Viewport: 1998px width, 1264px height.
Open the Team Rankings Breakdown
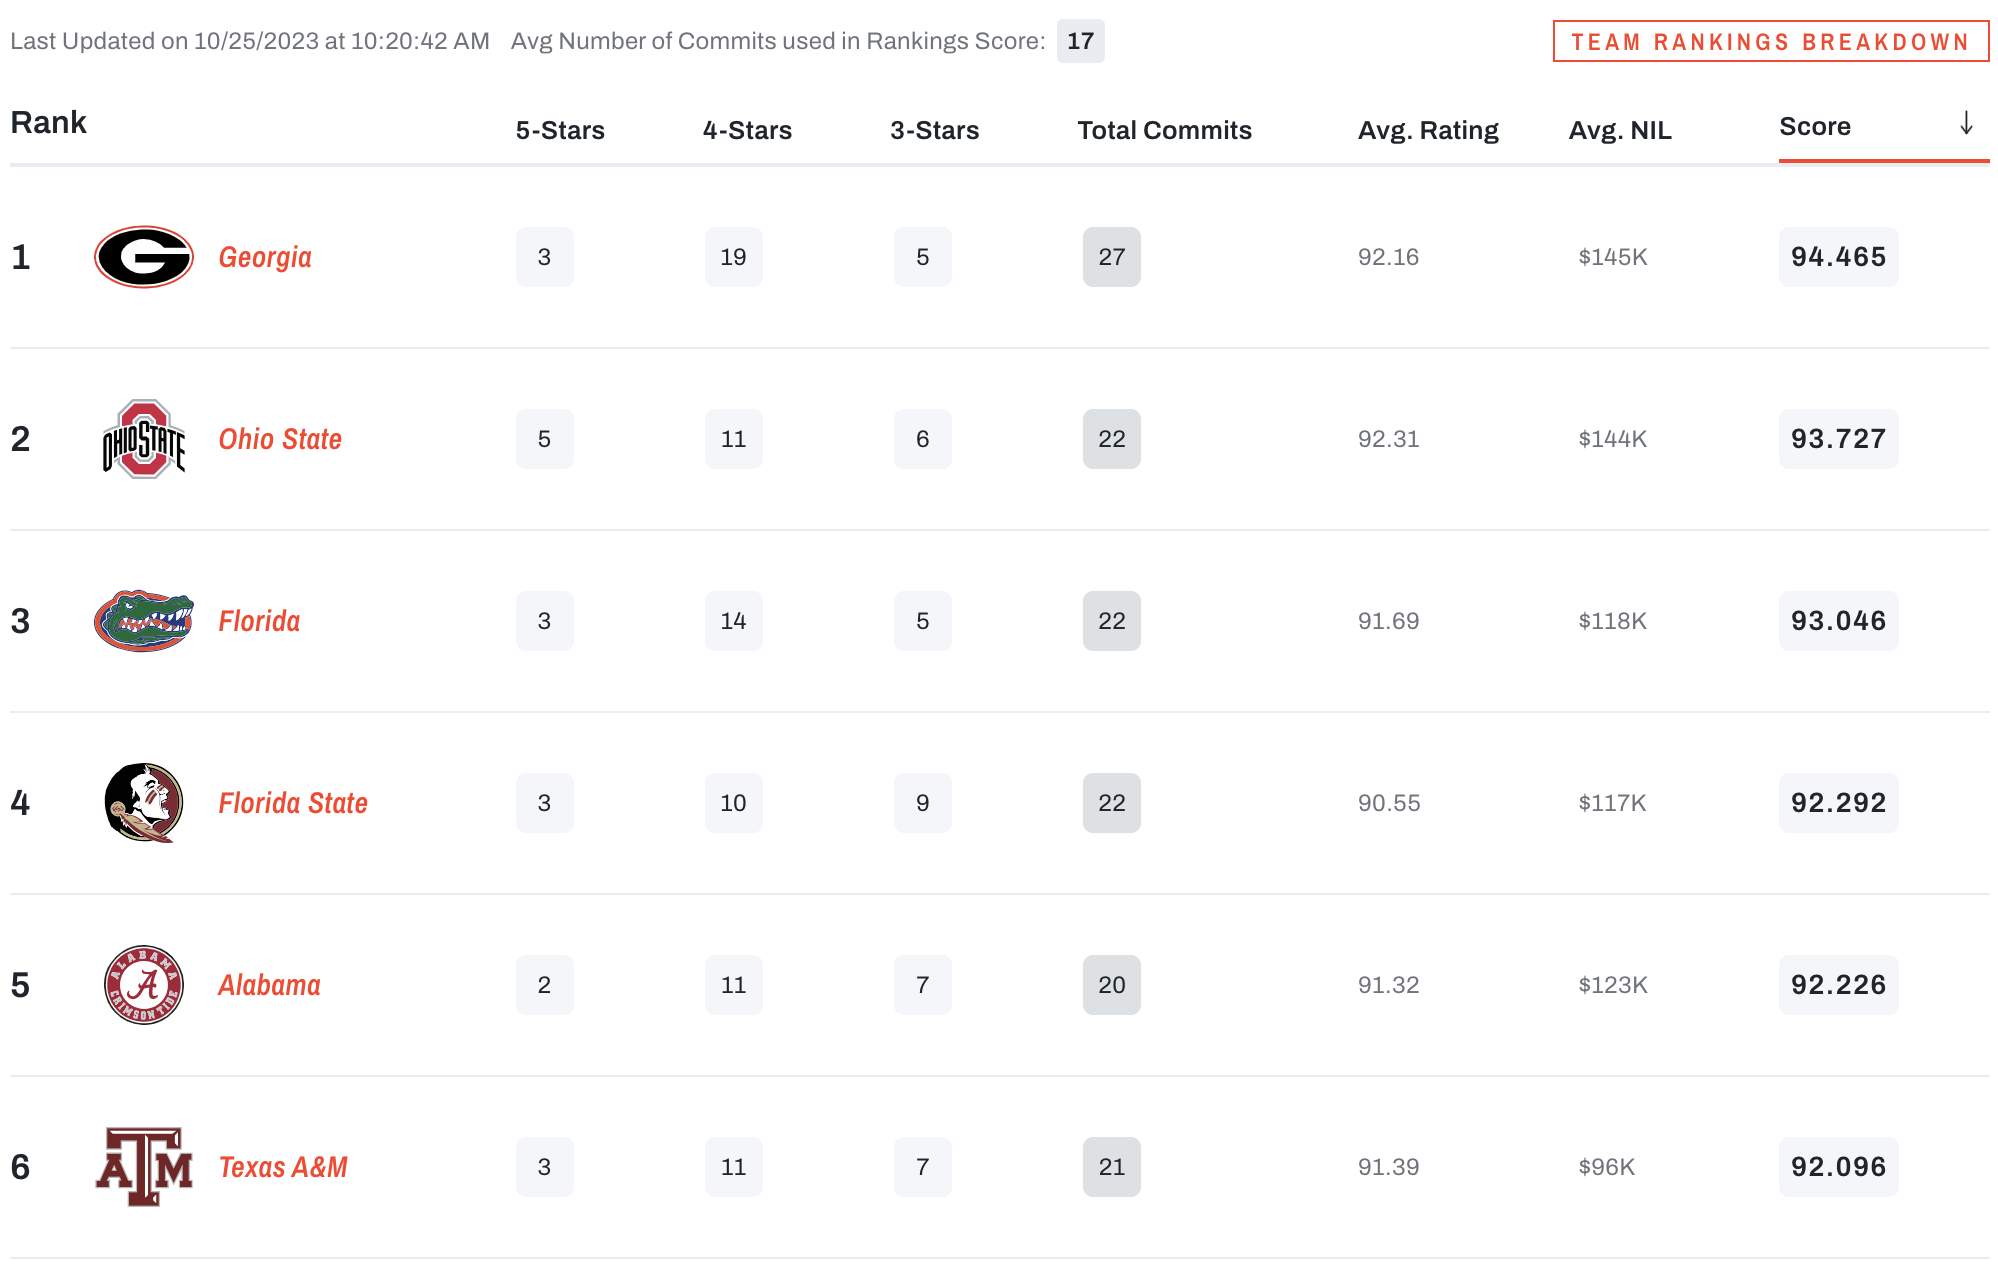pyautogui.click(x=1770, y=42)
